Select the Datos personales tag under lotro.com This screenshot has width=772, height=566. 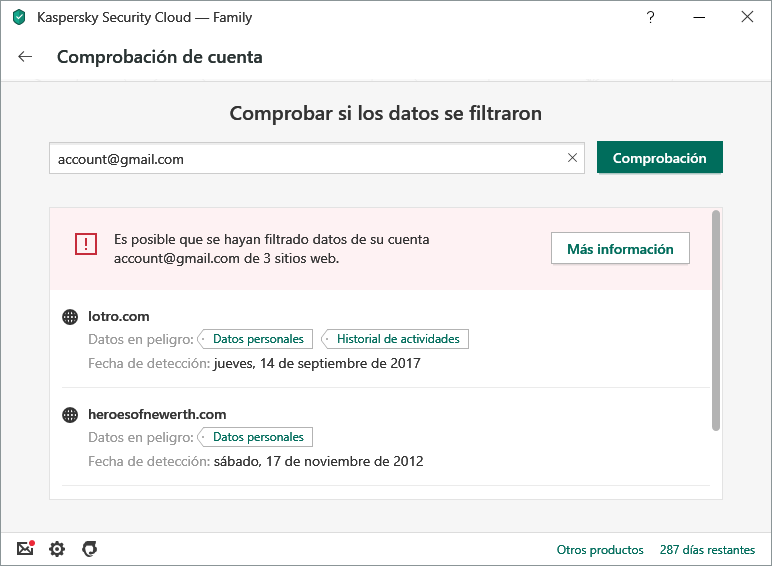[x=258, y=339]
